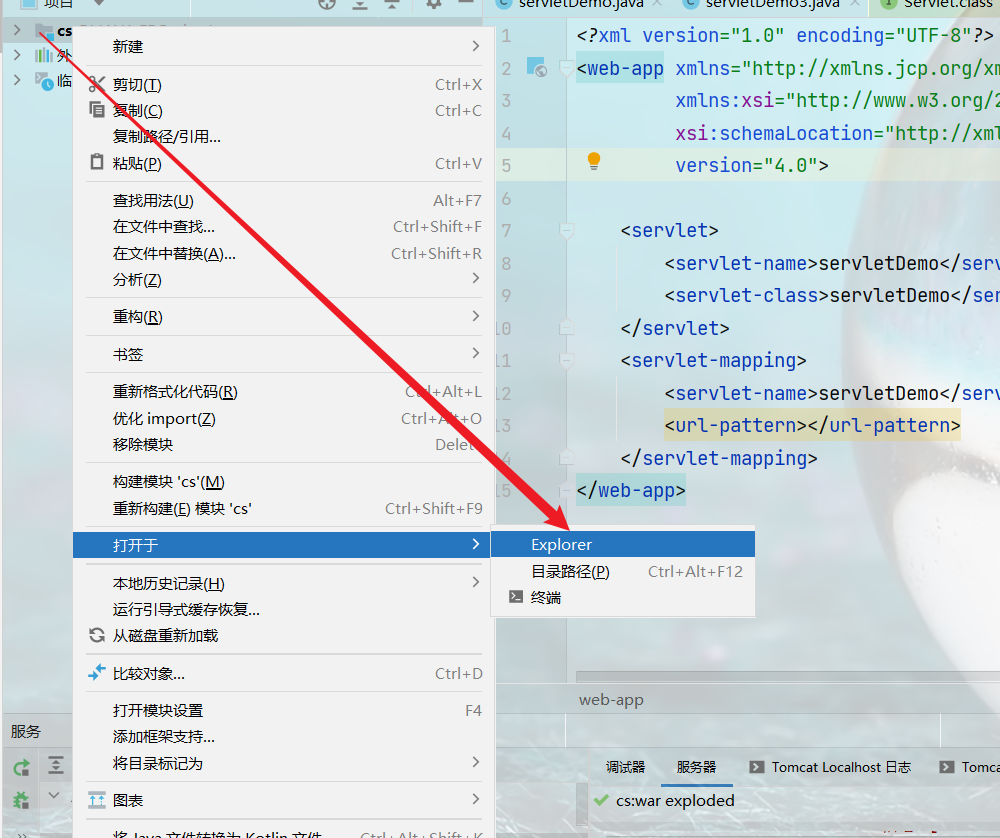Screen dimensions: 1000x838
Task: Choose 打开模块设置 from context menu
Action: (284, 710)
